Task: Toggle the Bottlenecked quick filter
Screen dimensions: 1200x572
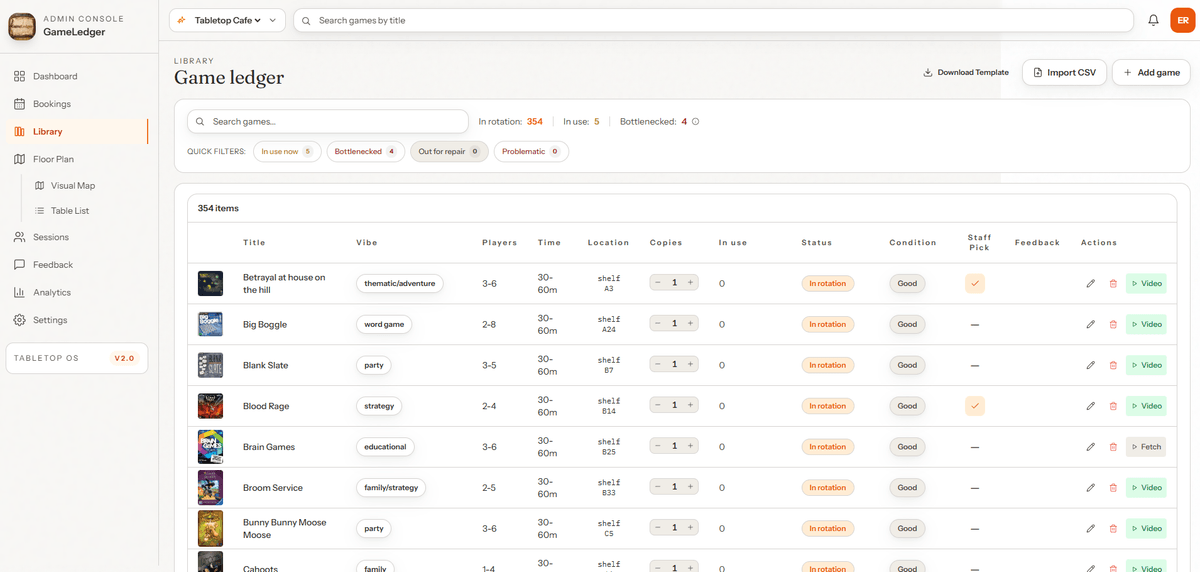Action: [x=365, y=152]
